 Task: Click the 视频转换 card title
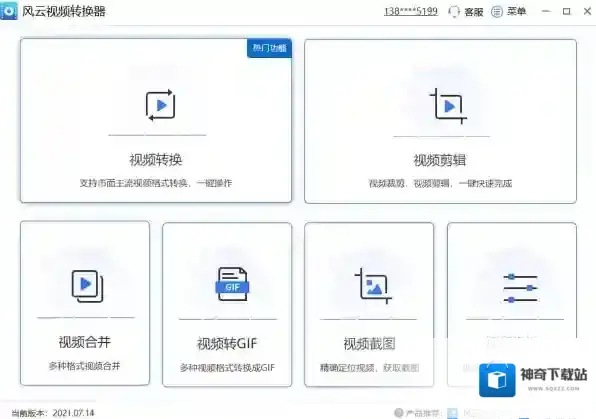click(156, 160)
